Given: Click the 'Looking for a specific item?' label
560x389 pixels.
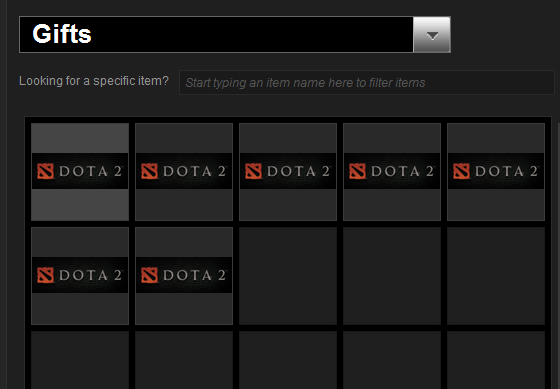Looking at the screenshot, I should pyautogui.click(x=94, y=81).
